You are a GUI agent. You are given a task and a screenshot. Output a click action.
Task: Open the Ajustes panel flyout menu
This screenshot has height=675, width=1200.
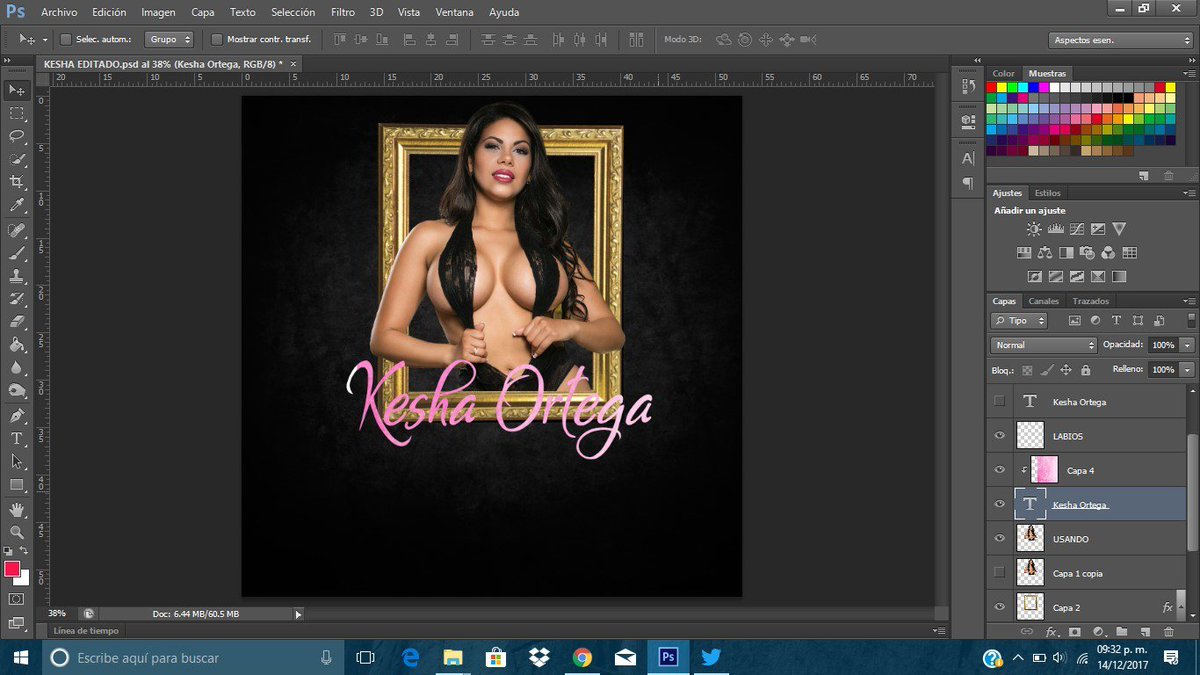tap(1189, 193)
